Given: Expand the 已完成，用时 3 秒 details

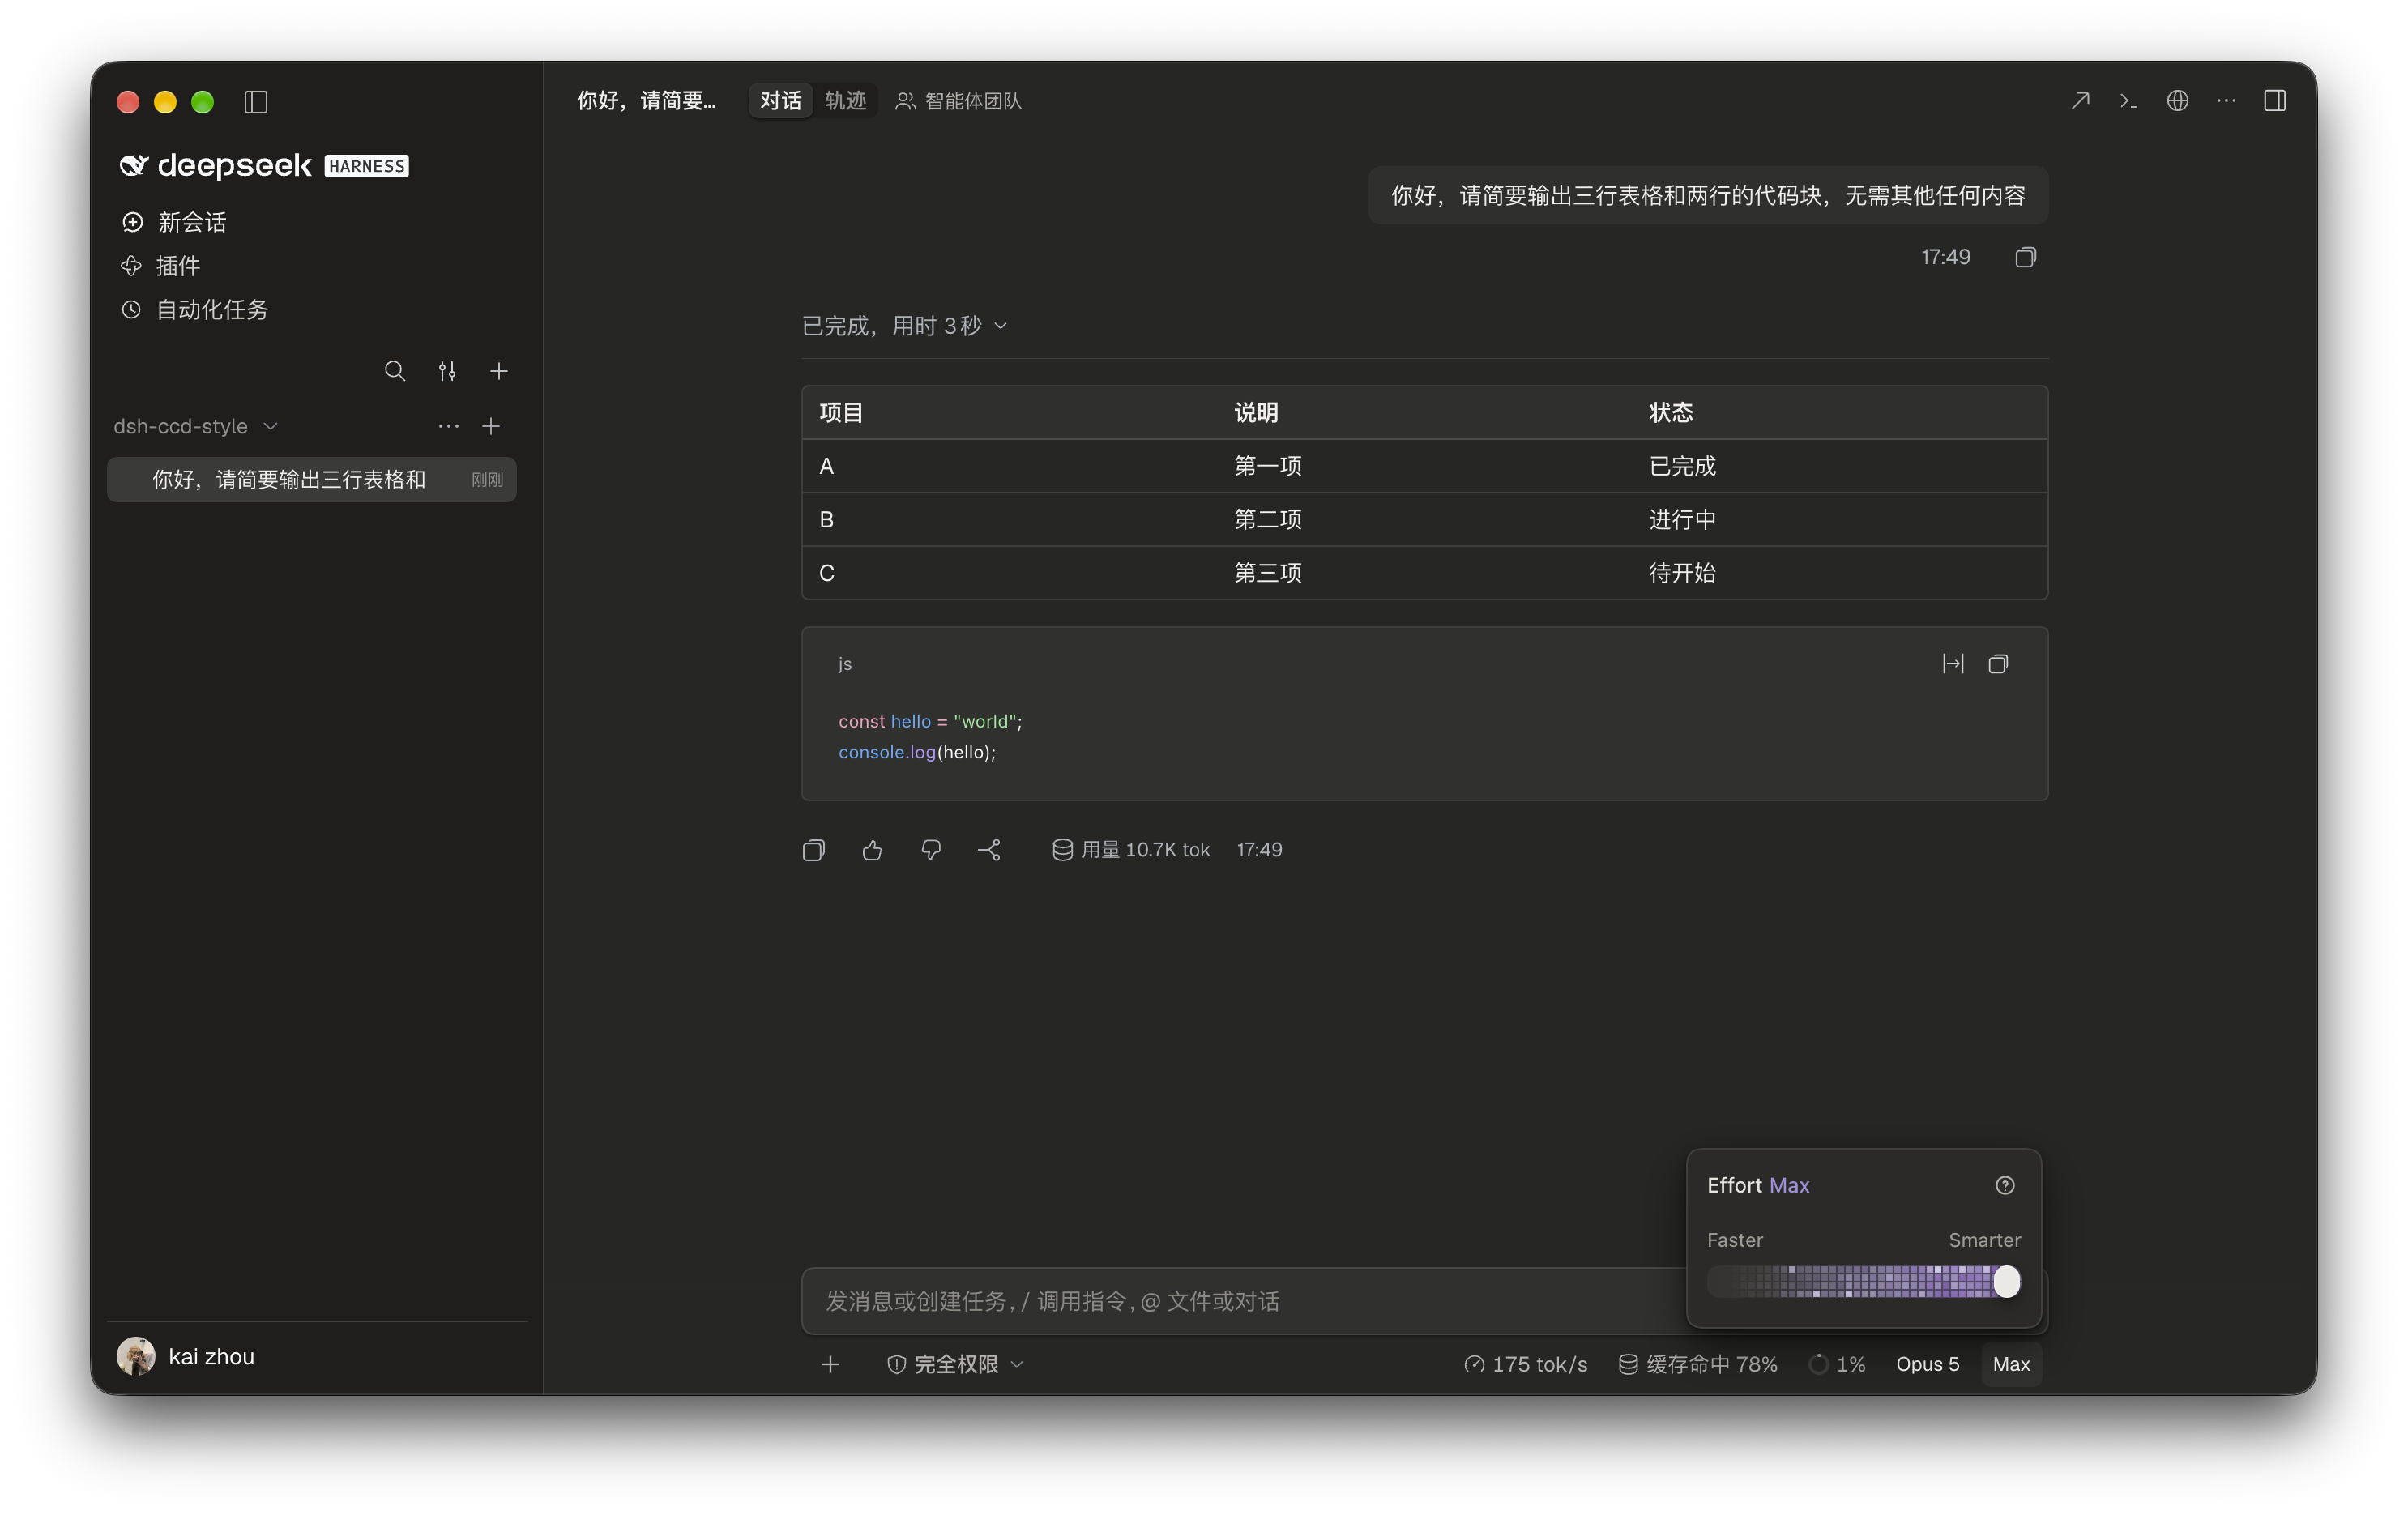Looking at the screenshot, I should [x=905, y=326].
